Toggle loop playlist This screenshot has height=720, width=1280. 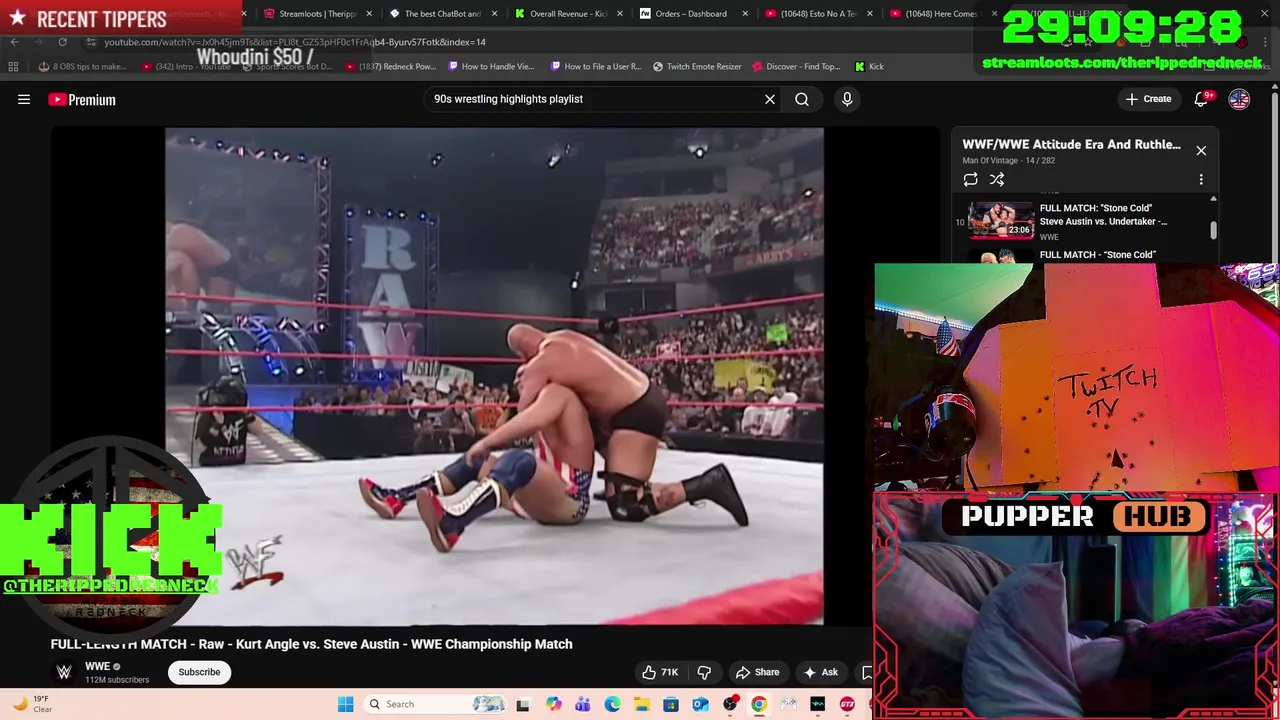(970, 180)
